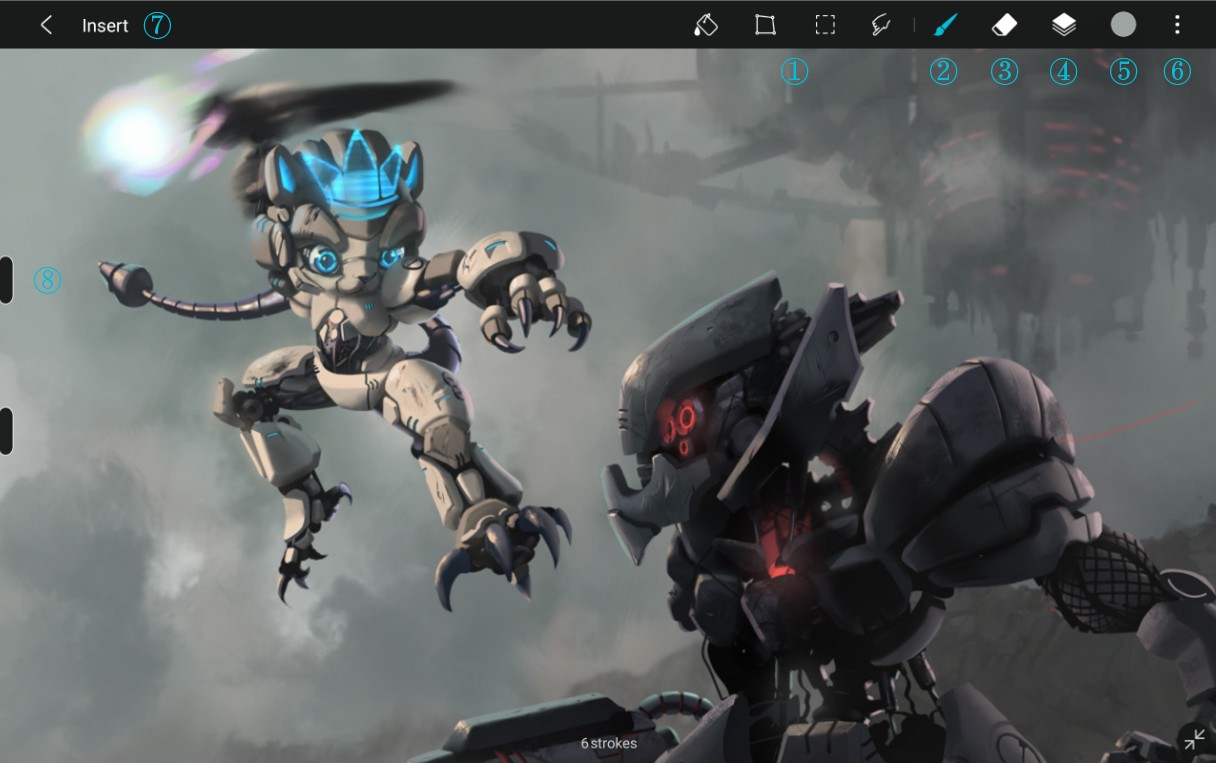Open the Transform tool

[765, 25]
